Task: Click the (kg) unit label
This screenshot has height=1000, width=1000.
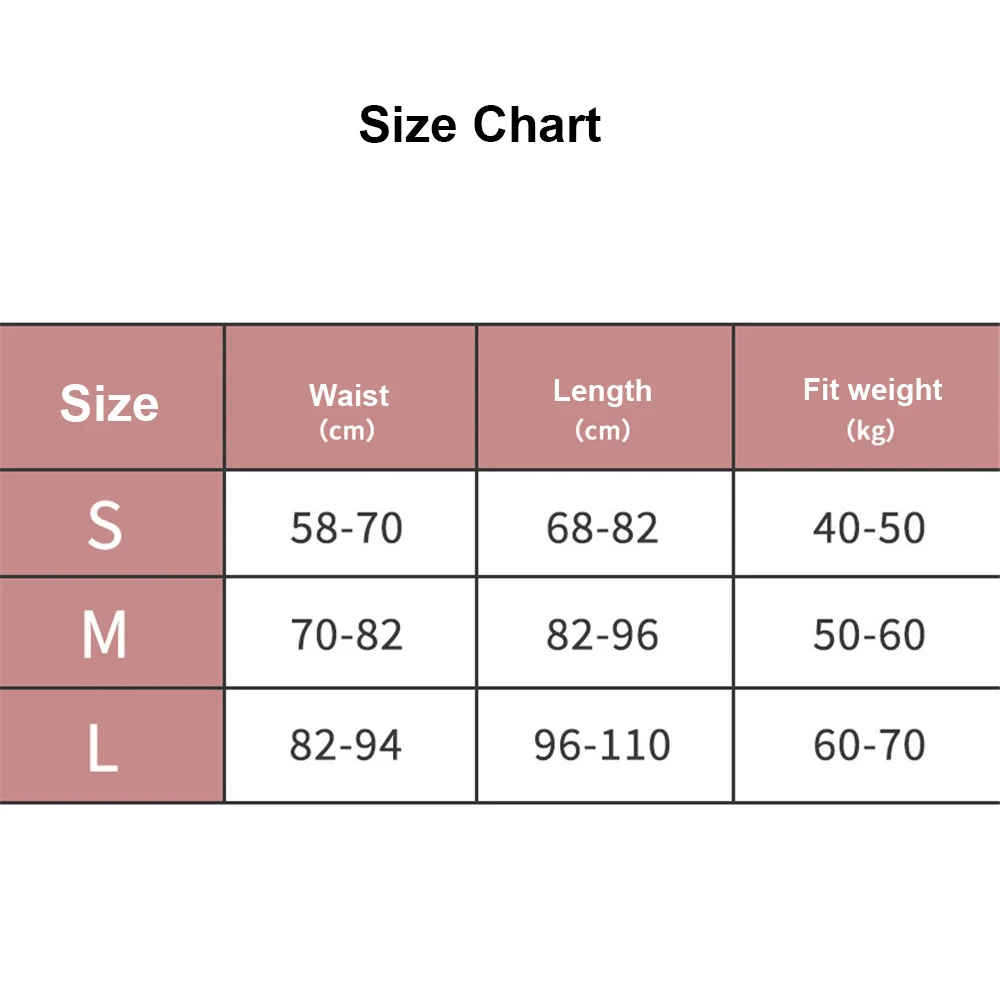Action: coord(870,430)
